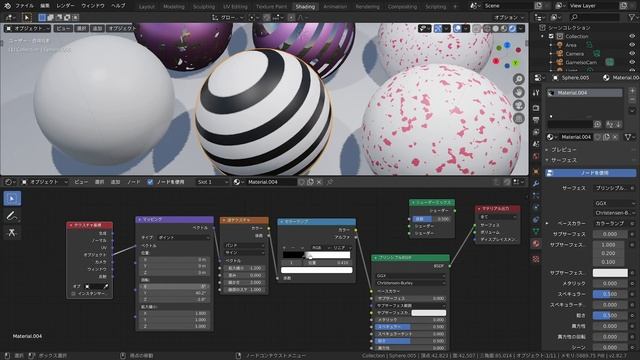
Task: Click the 'ノードを使用' button in properties
Action: point(590,173)
